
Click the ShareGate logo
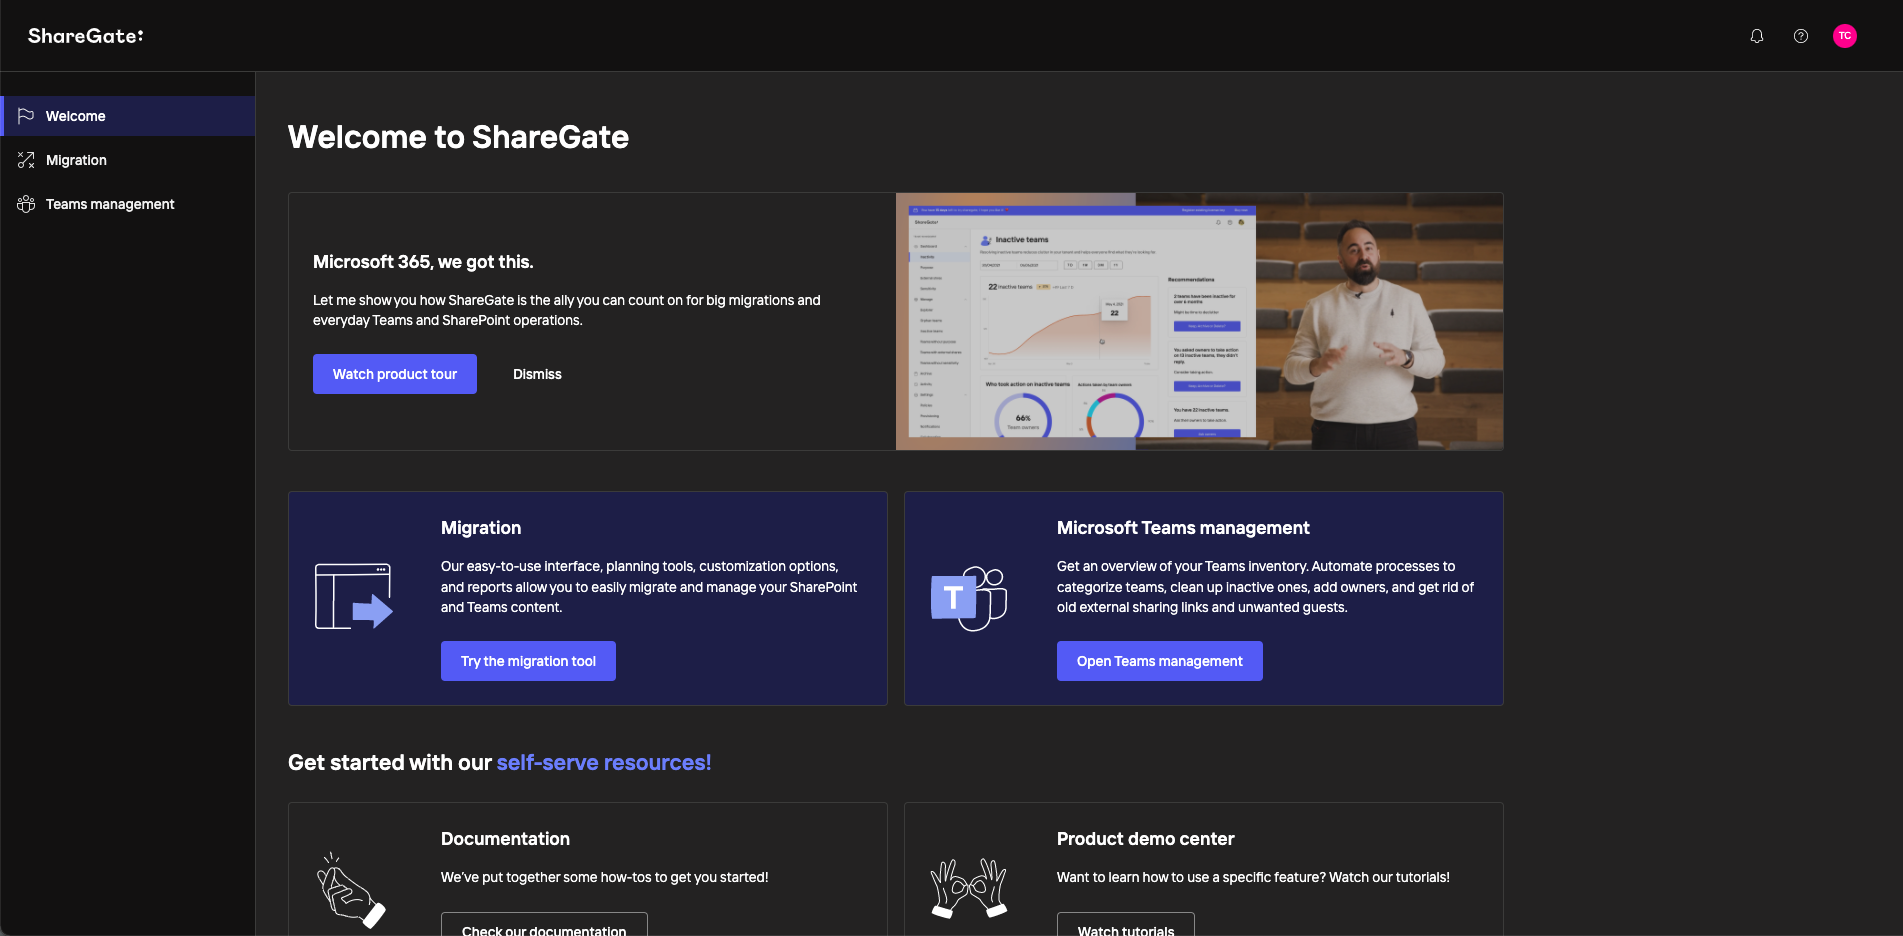[x=86, y=36]
